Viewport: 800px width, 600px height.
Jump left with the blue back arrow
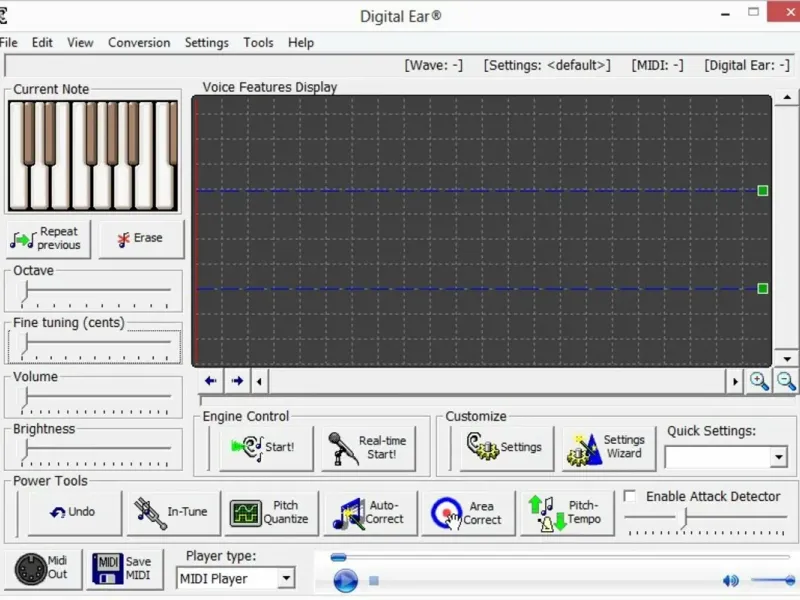pos(210,381)
